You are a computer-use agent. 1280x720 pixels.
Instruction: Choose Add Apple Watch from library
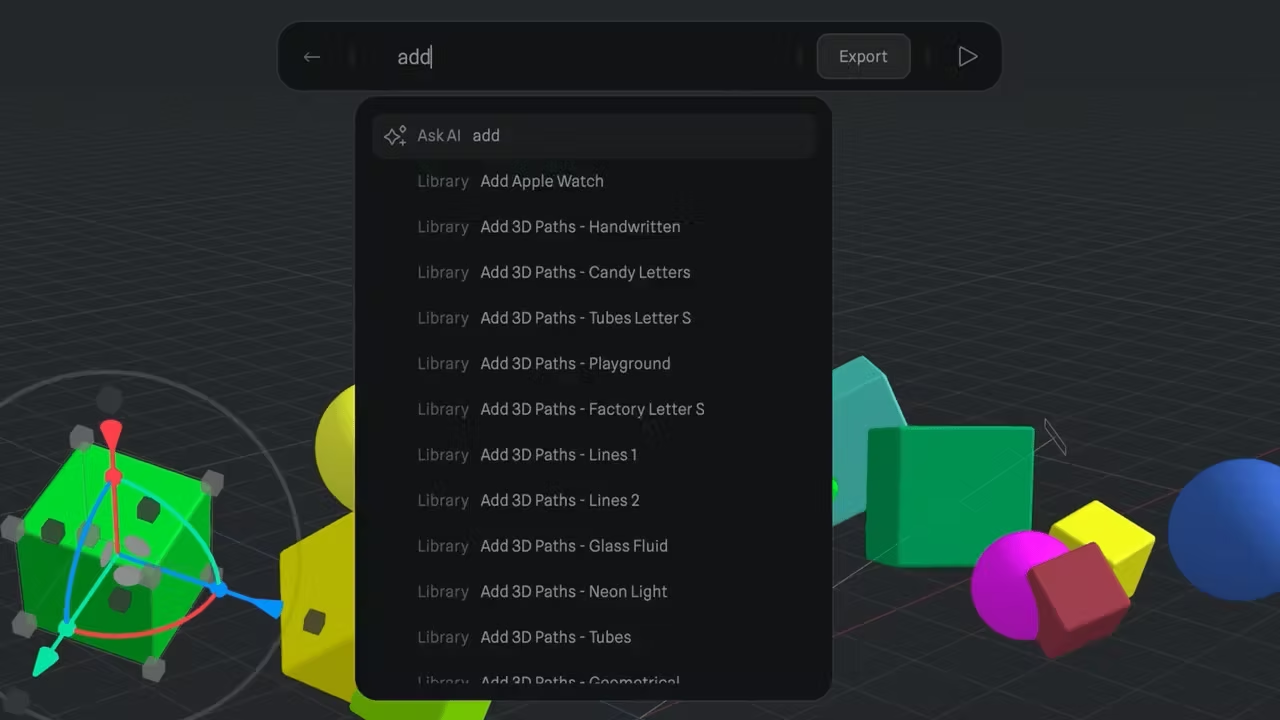click(x=541, y=182)
